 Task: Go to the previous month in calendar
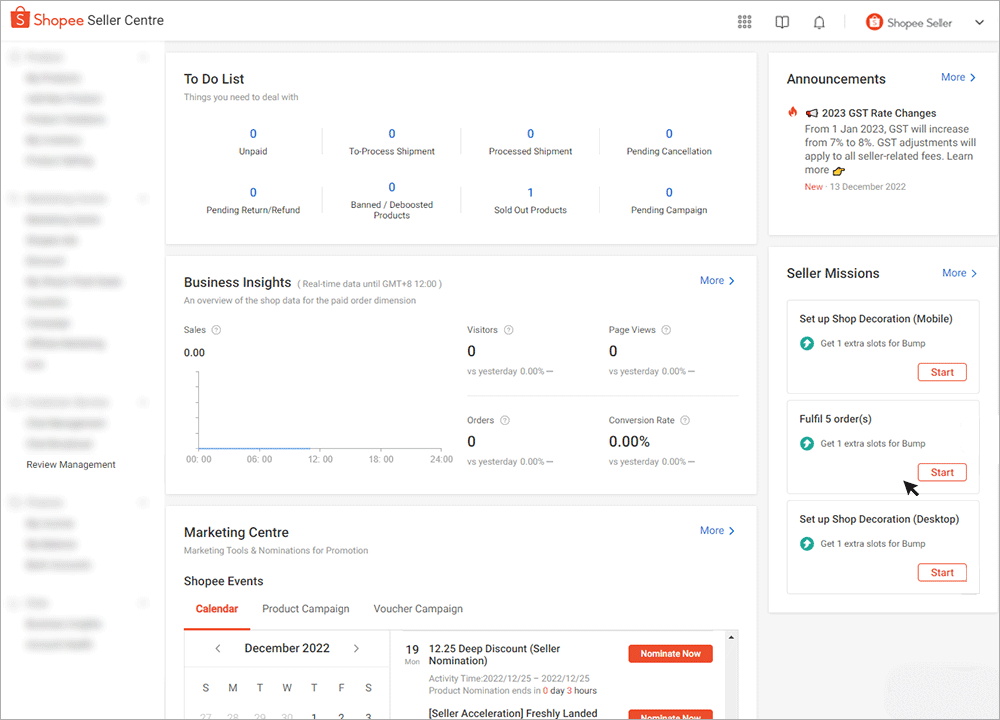(217, 648)
